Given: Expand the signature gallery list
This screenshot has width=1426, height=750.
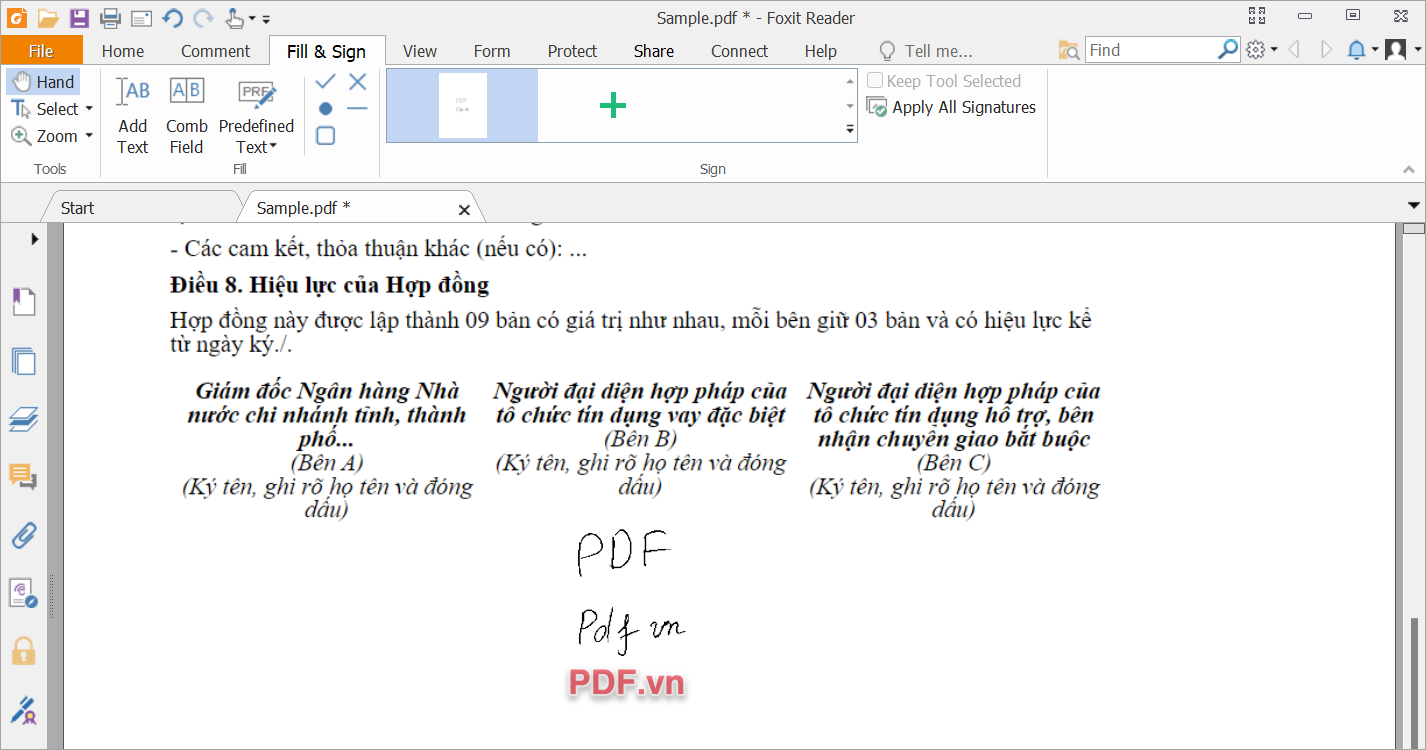Looking at the screenshot, I should coord(850,129).
